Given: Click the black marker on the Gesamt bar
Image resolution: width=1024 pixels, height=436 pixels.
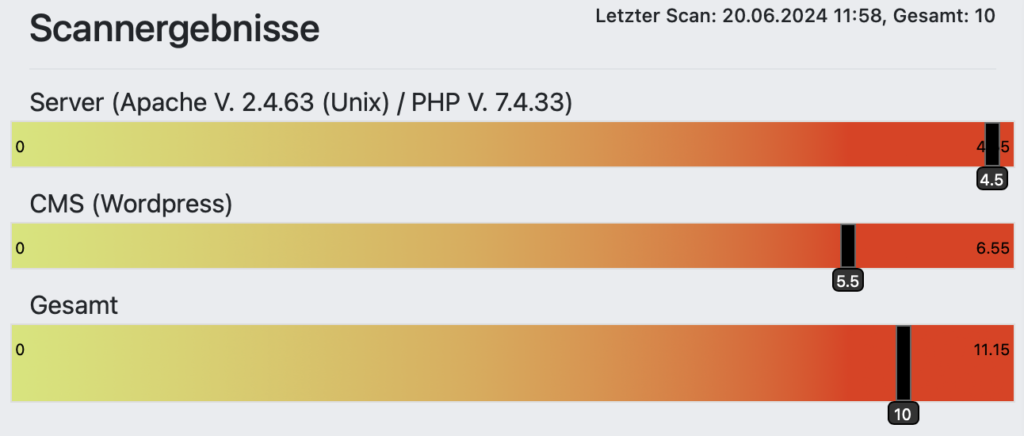Looking at the screenshot, I should pos(904,362).
